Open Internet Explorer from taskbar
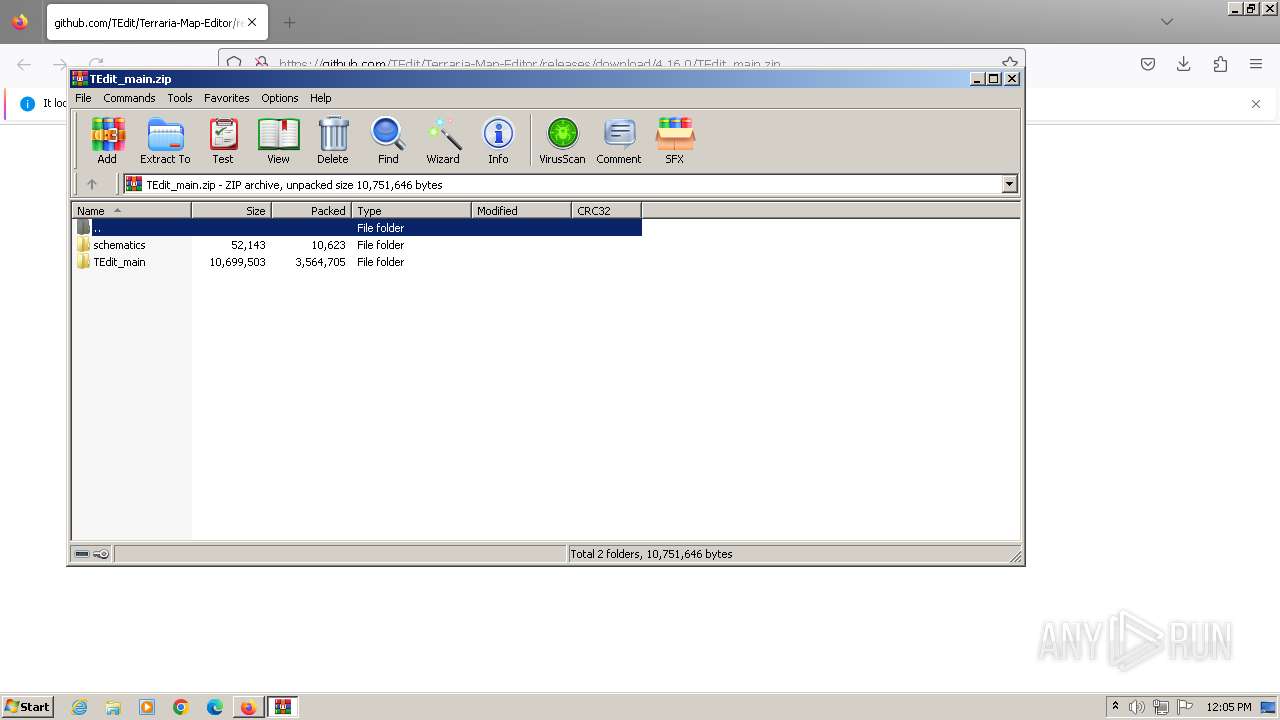The image size is (1280, 720). [x=79, y=707]
